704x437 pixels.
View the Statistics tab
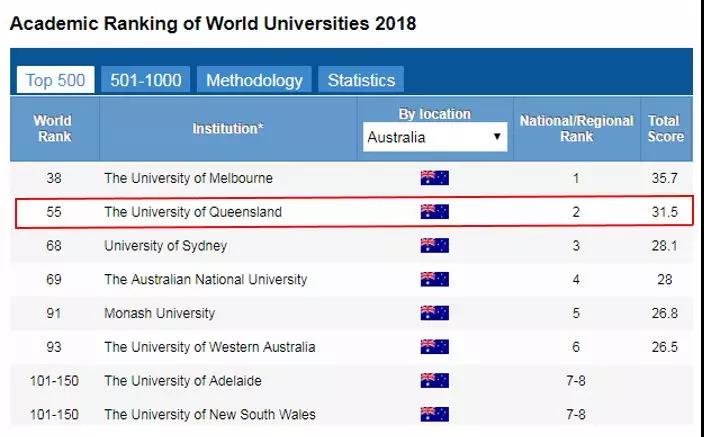[361, 80]
